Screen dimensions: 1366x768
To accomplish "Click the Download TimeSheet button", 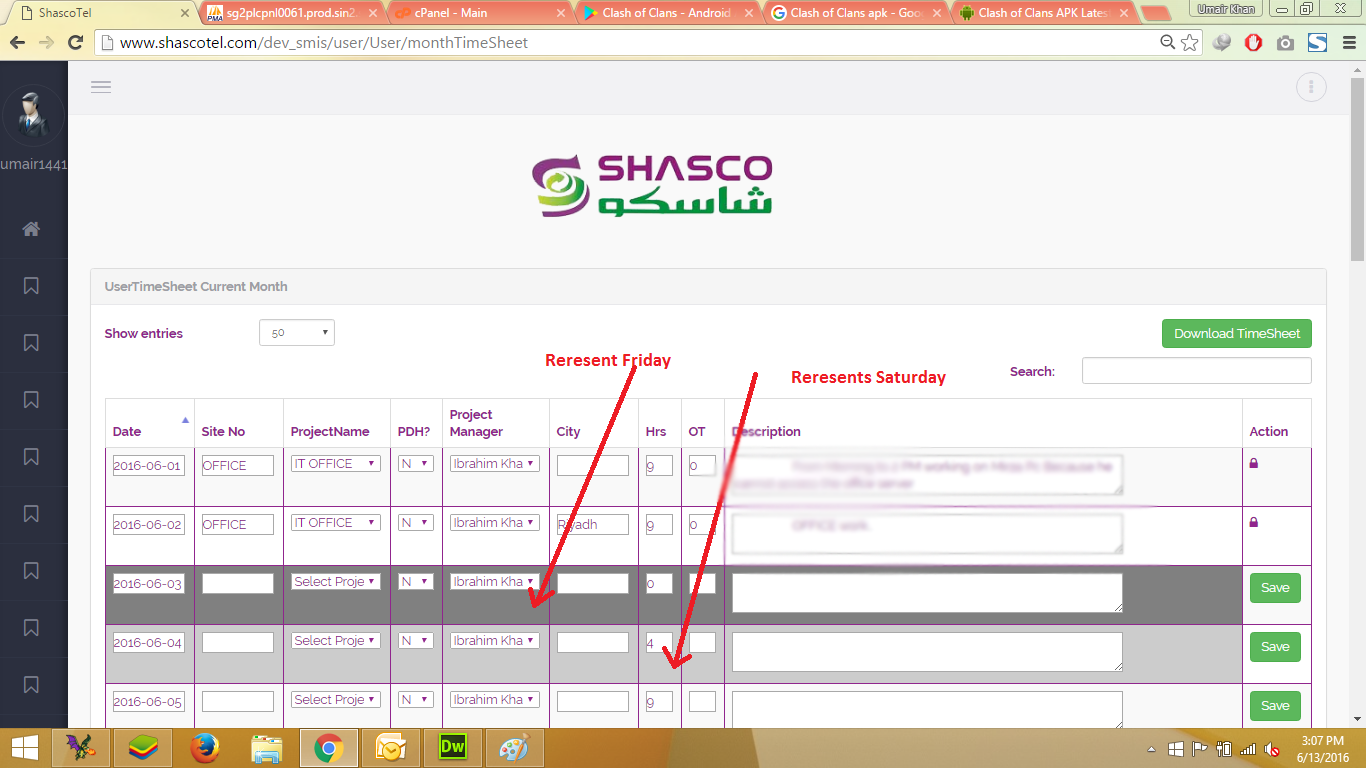I will (x=1236, y=334).
